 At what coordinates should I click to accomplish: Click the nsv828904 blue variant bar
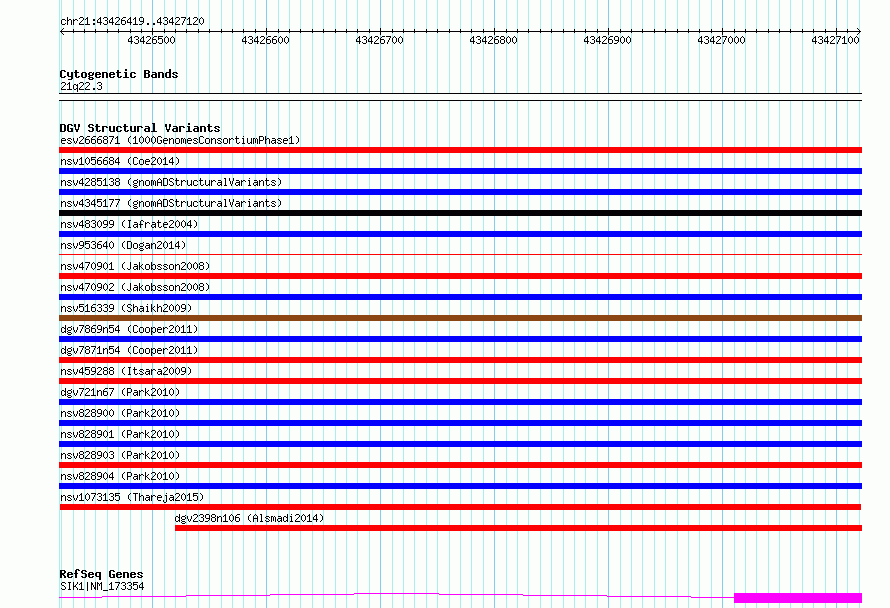(x=460, y=486)
